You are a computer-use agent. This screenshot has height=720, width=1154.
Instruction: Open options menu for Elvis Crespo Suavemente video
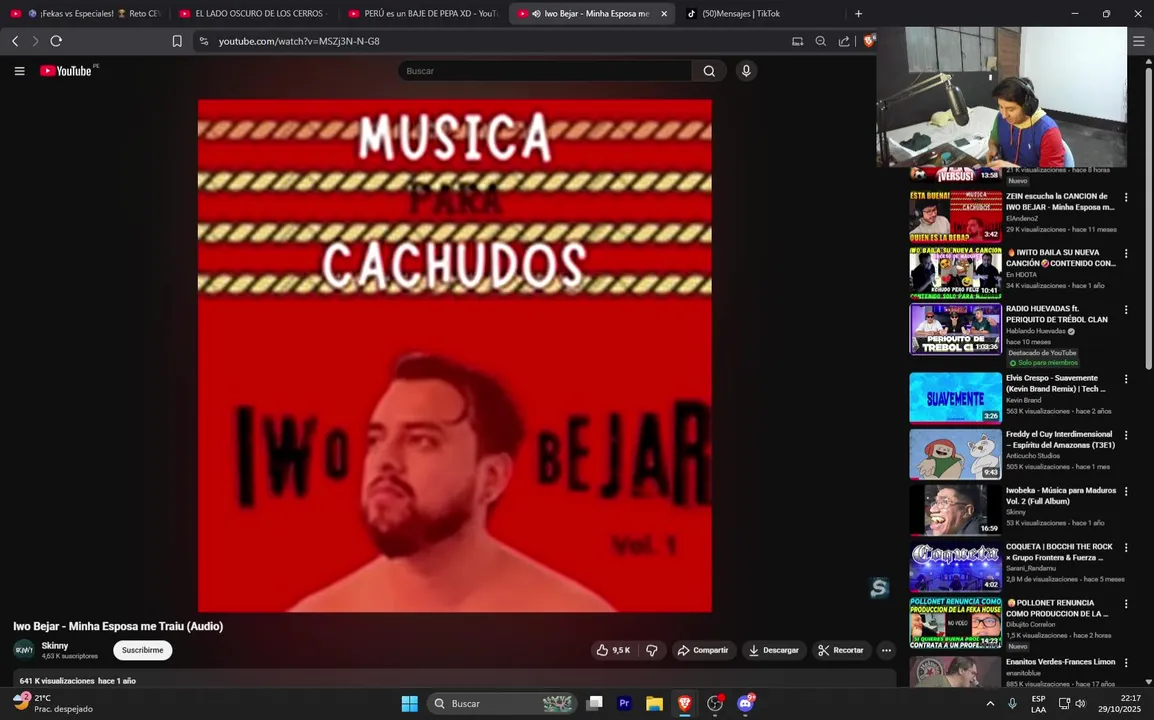click(x=1125, y=379)
